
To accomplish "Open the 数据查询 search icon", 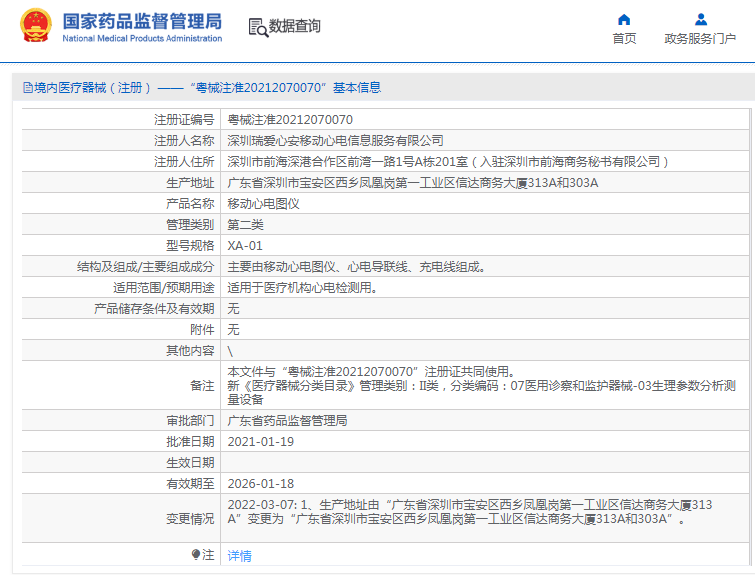I will pos(258,27).
